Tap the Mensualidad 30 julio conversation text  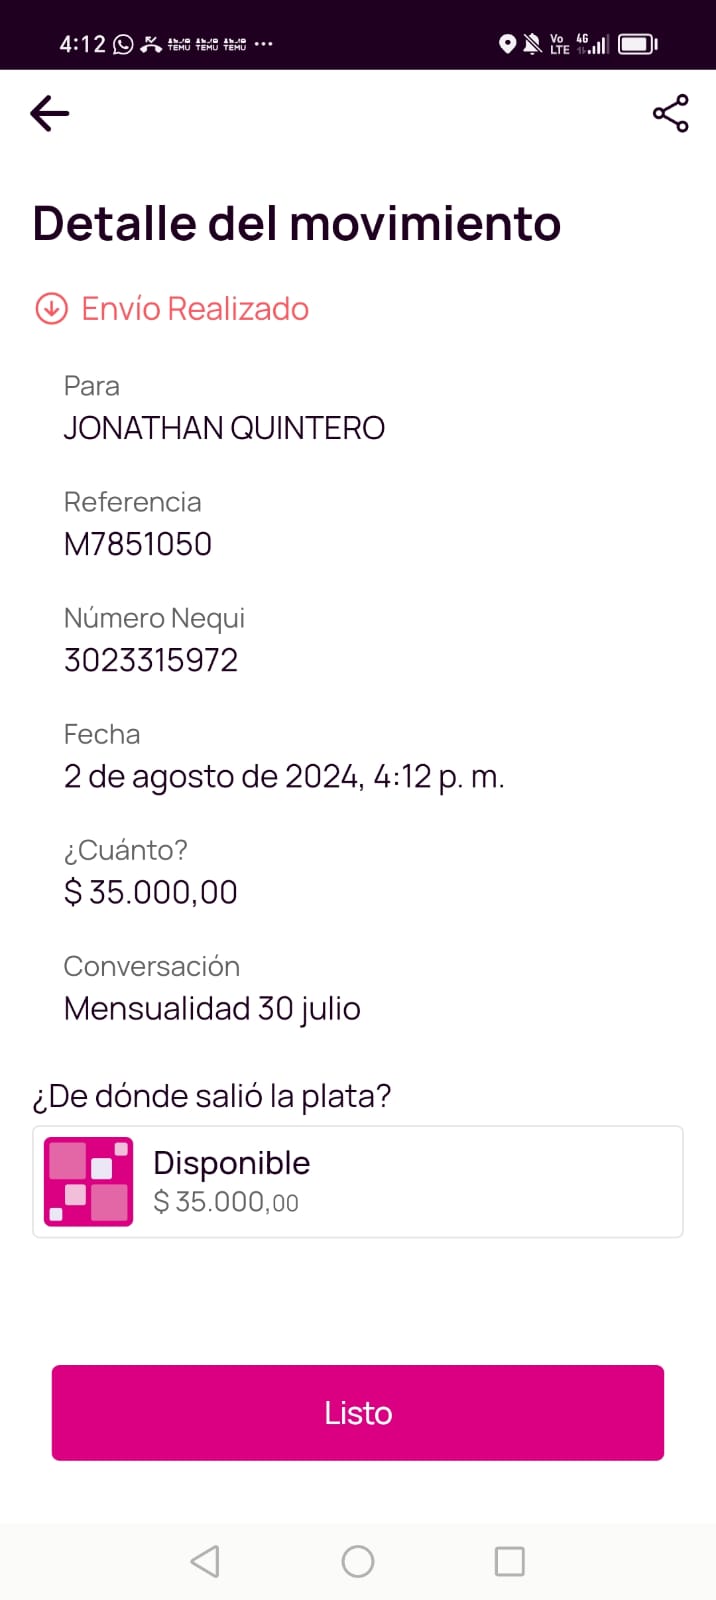212,1008
